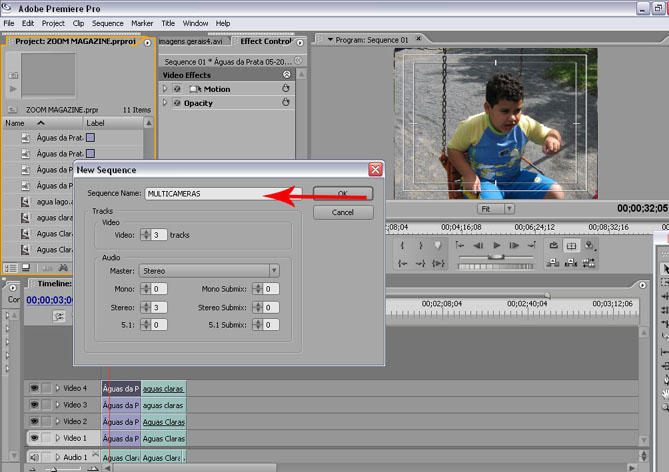
Task: Click OK in the New Sequence dialog
Action: pos(342,193)
